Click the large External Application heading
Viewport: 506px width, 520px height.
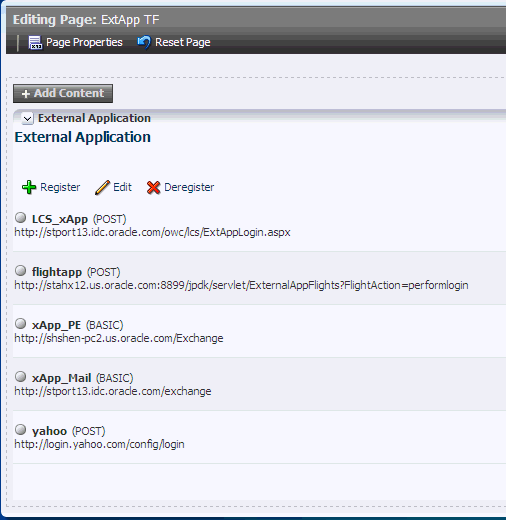point(83,137)
